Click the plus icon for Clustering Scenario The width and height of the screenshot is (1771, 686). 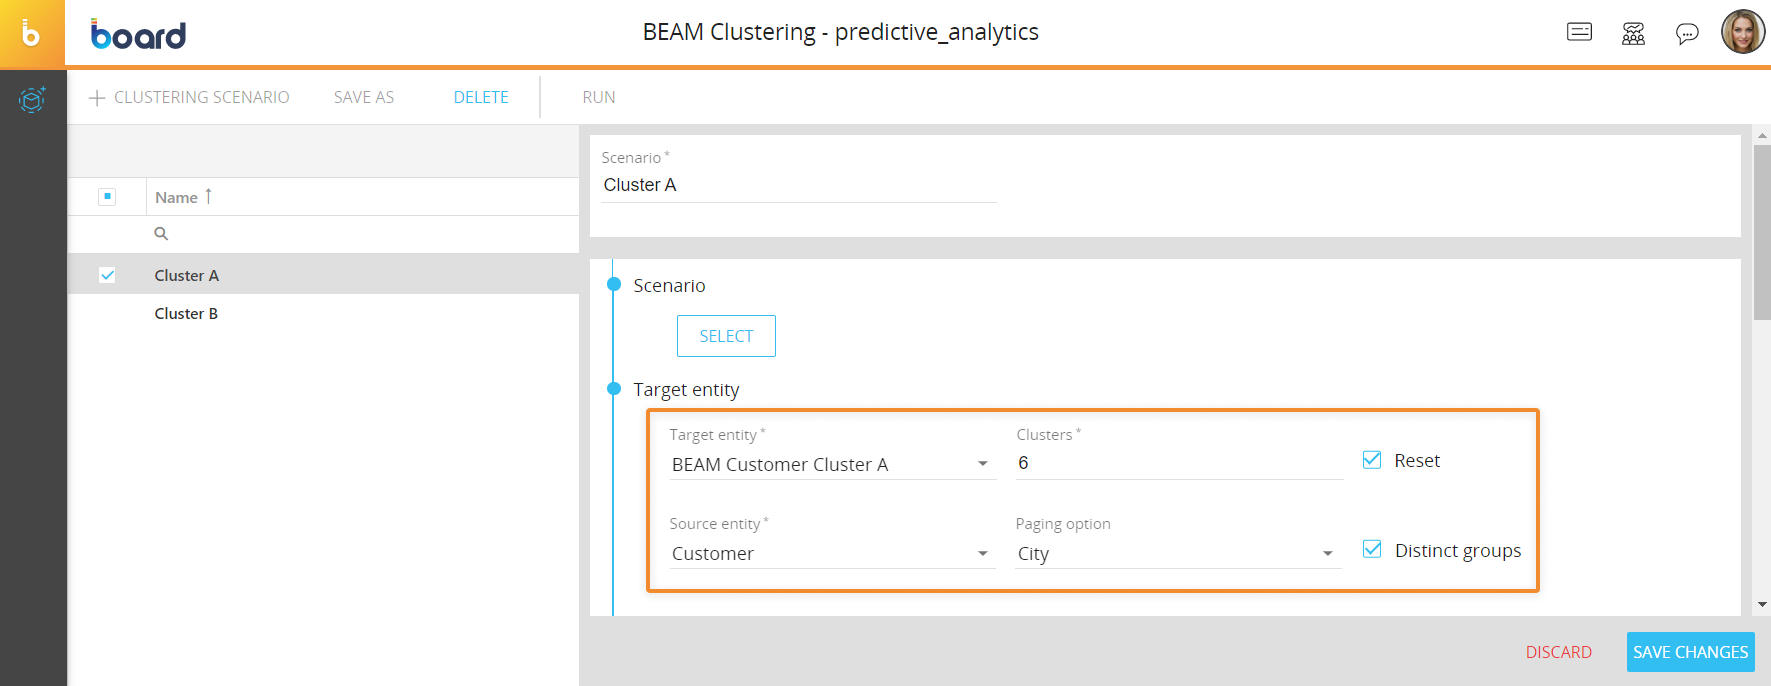pyautogui.click(x=97, y=98)
